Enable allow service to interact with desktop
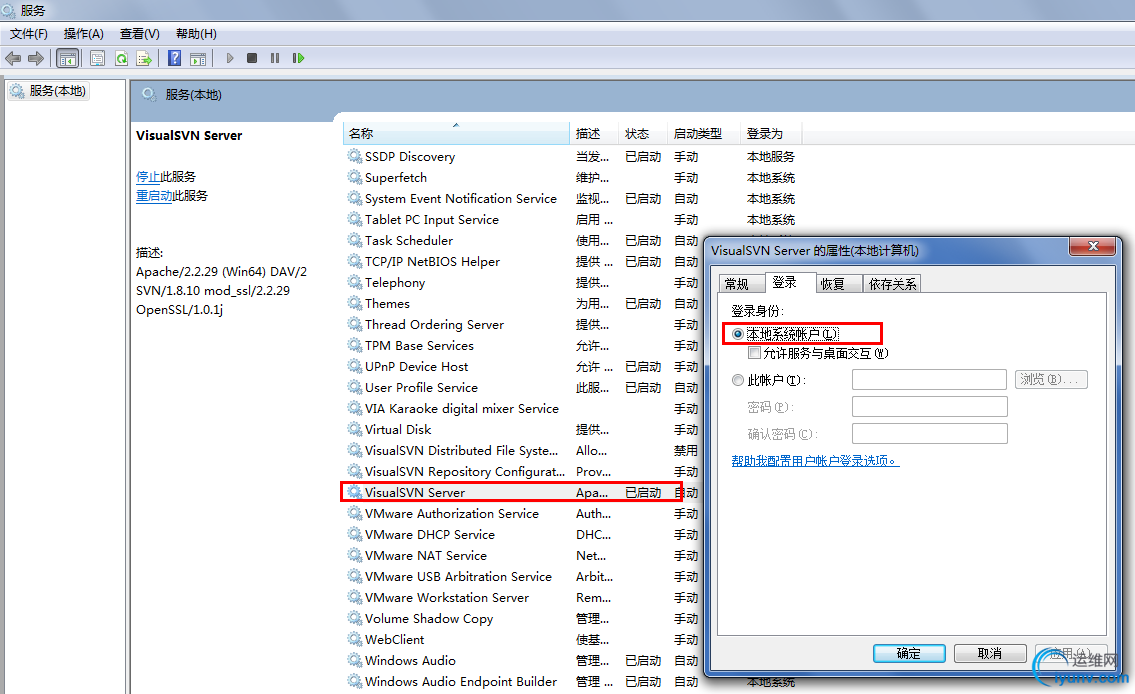The image size is (1135, 694). click(x=754, y=353)
